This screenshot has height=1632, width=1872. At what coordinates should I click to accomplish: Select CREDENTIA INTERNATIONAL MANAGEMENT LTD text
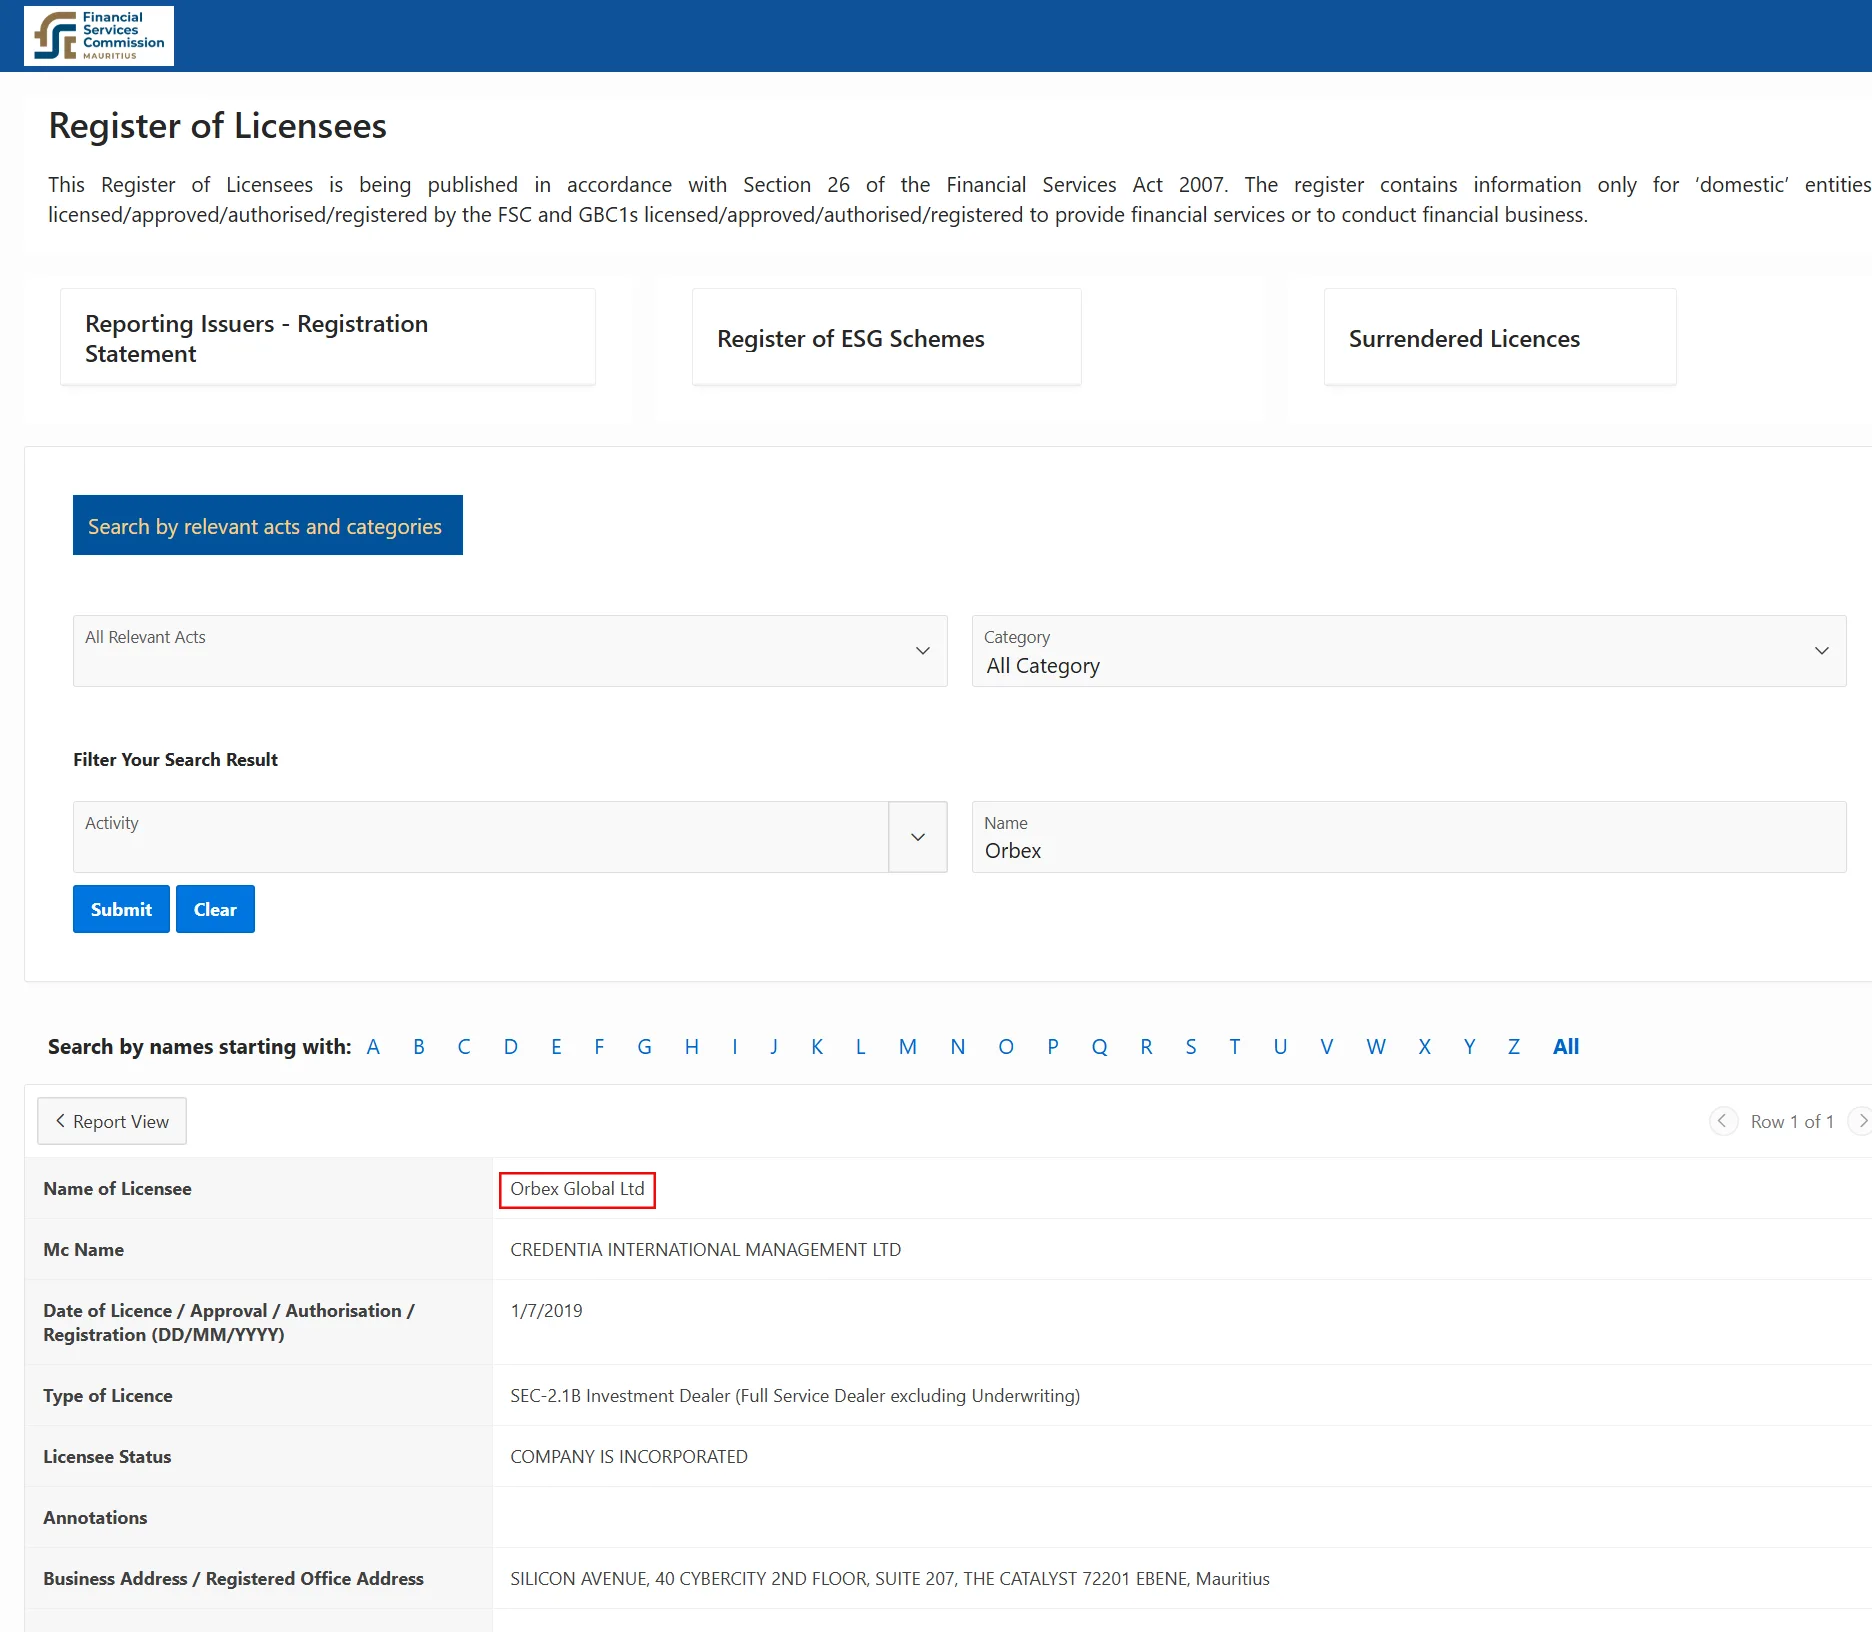click(706, 1250)
